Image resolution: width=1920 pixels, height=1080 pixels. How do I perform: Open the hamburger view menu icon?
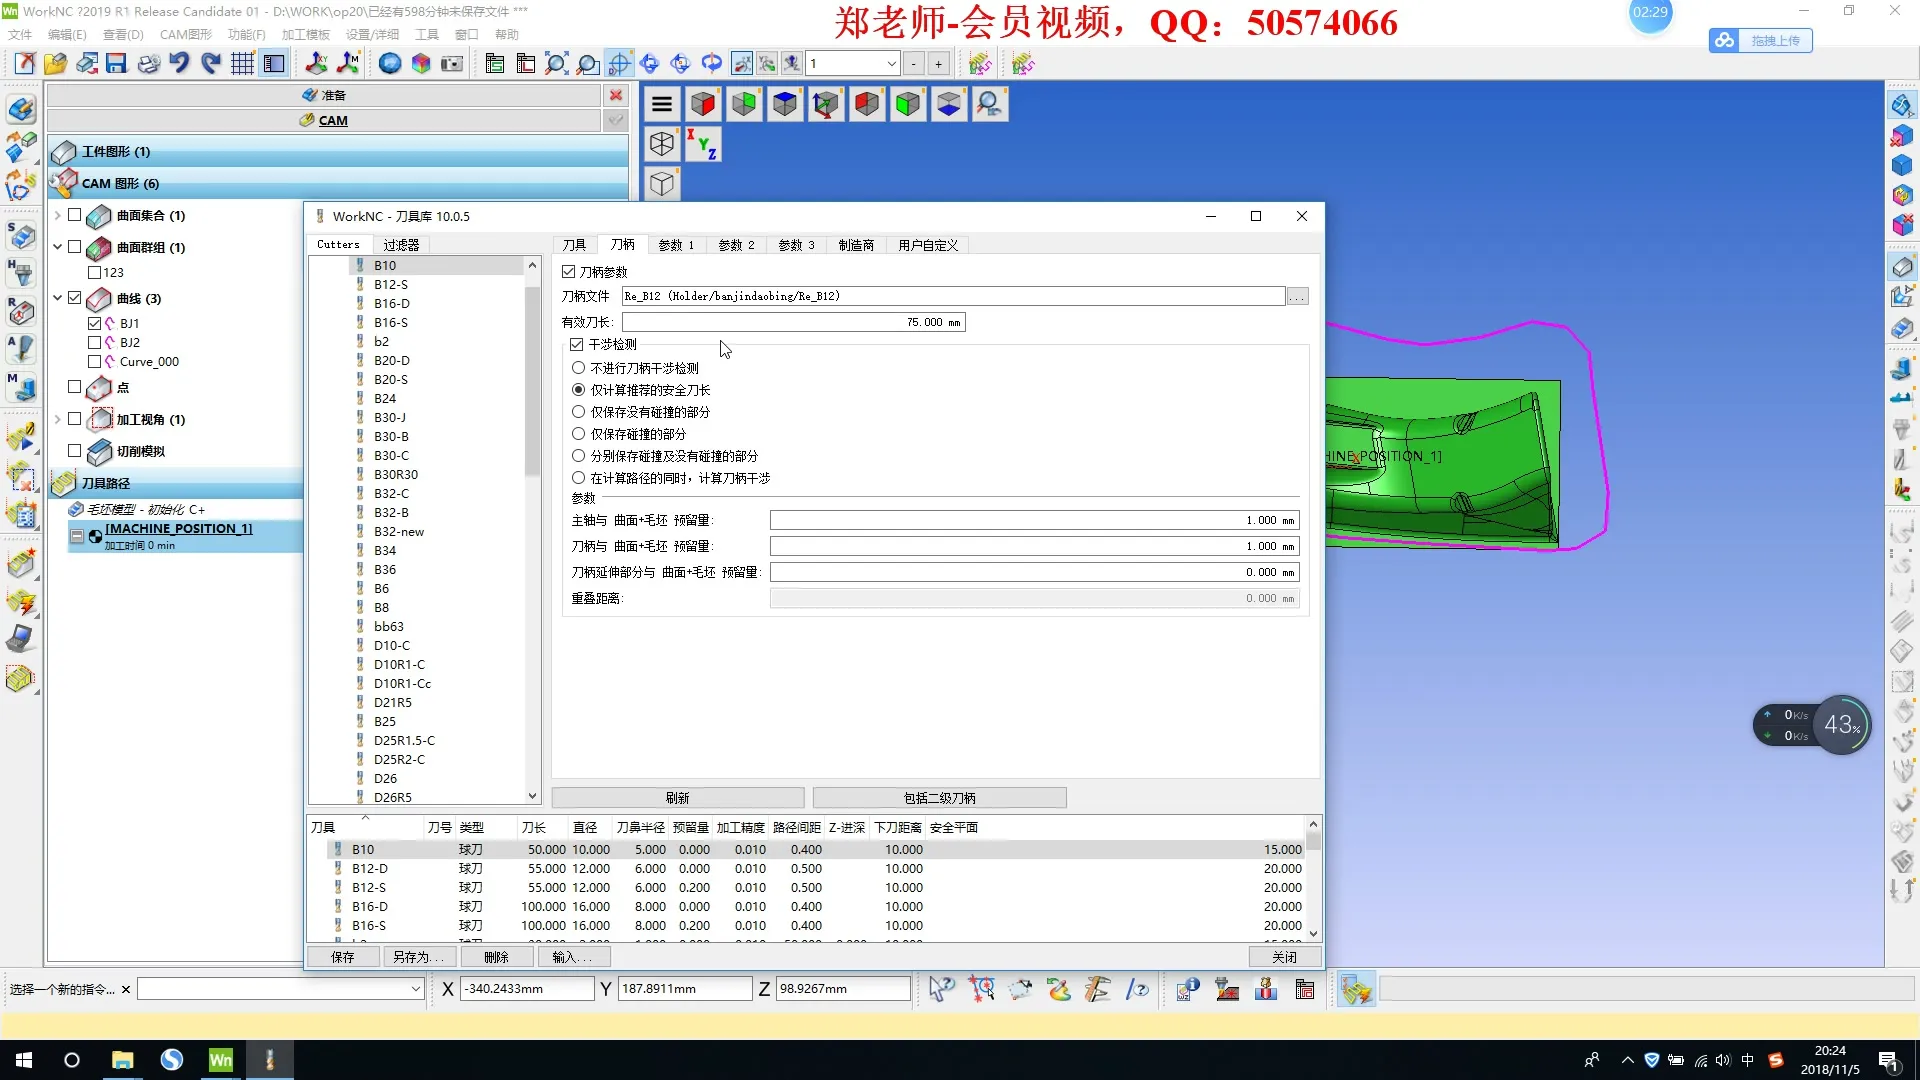661,104
